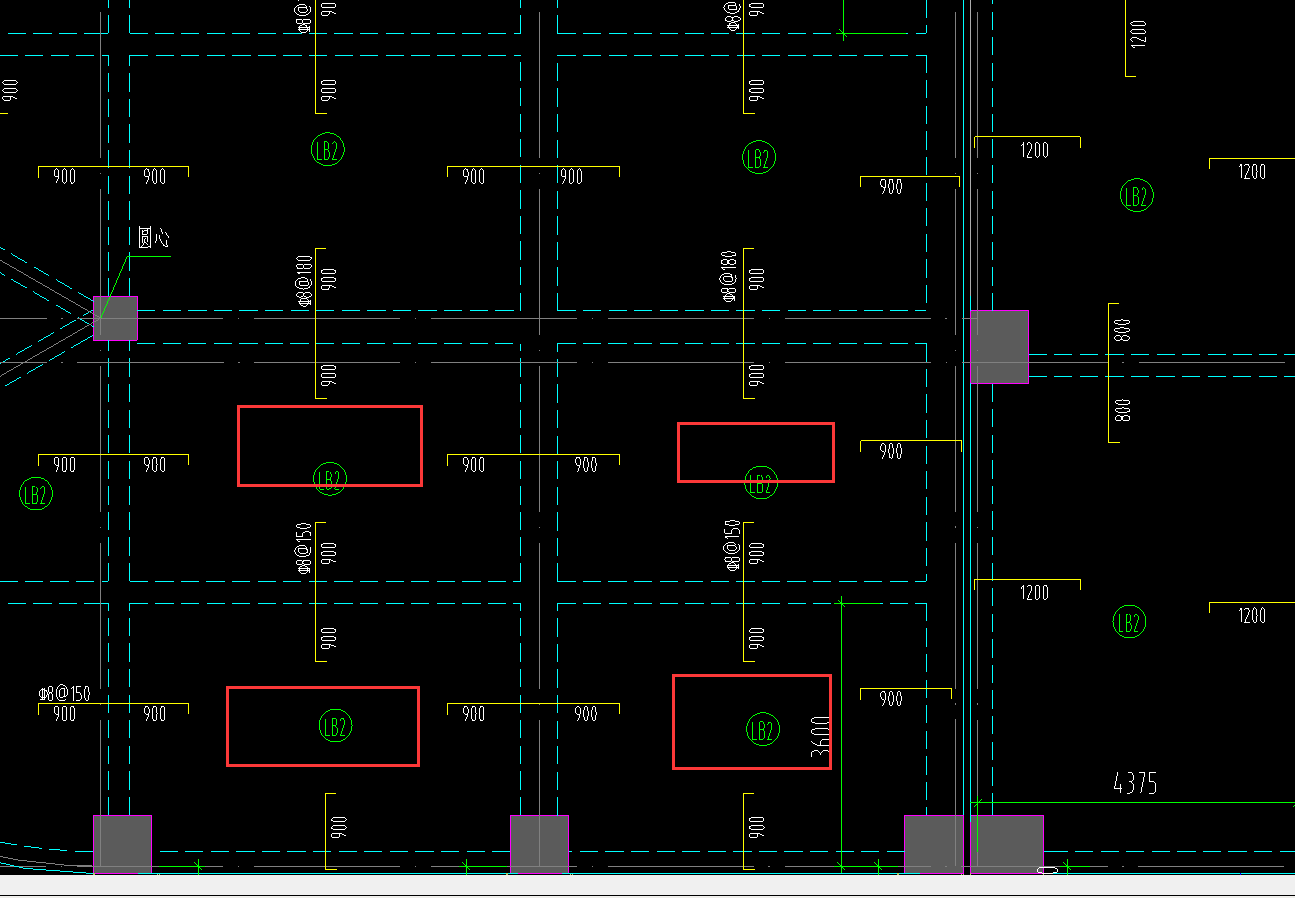The width and height of the screenshot is (1295, 898).
Task: Pick the LB2 tag directly above the 4375 dimension
Action: point(1129,622)
